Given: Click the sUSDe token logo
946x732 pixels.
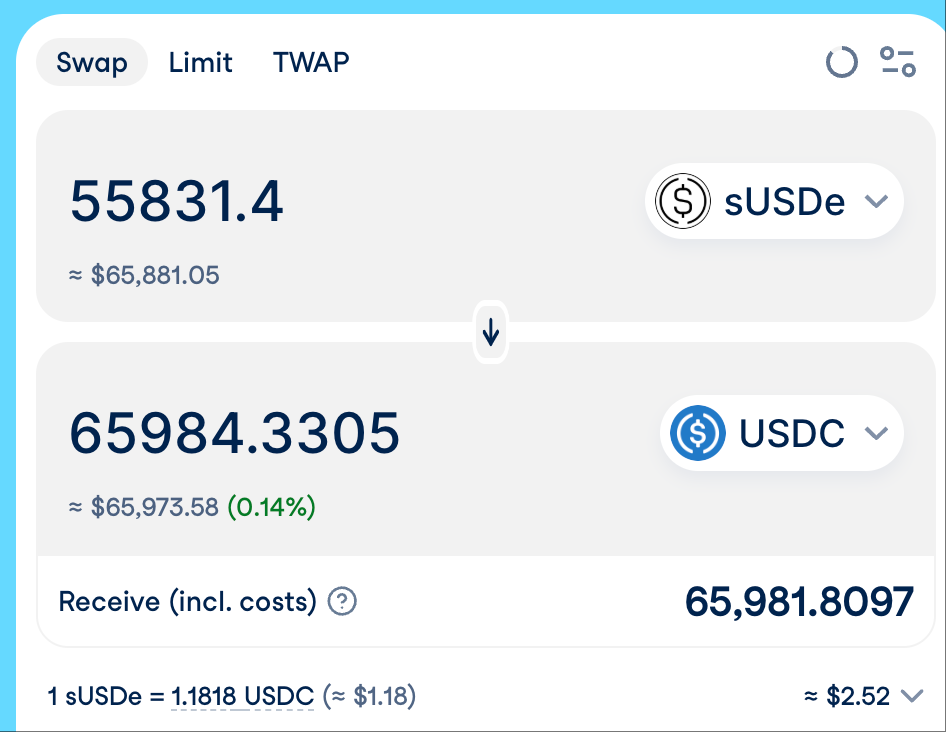Looking at the screenshot, I should [x=683, y=201].
